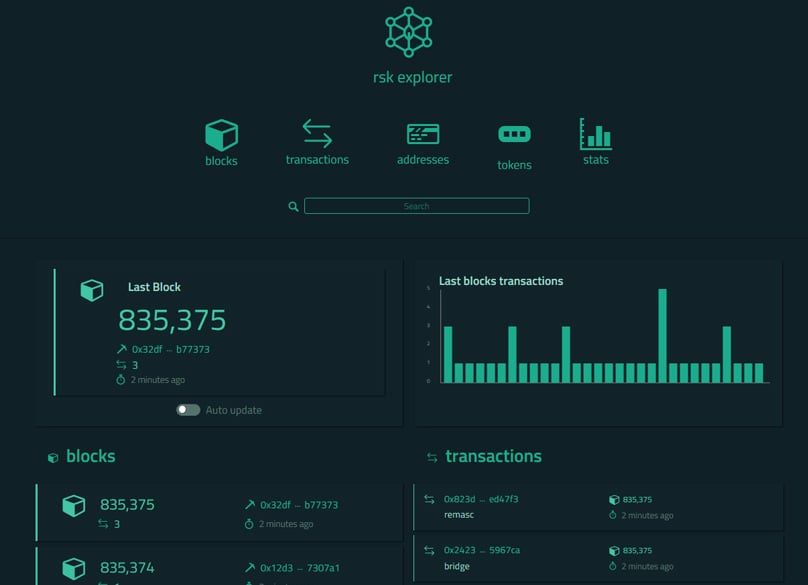Open miner 0x32df…b77373 in the Last Block card
The image size is (808, 585).
tap(171, 349)
